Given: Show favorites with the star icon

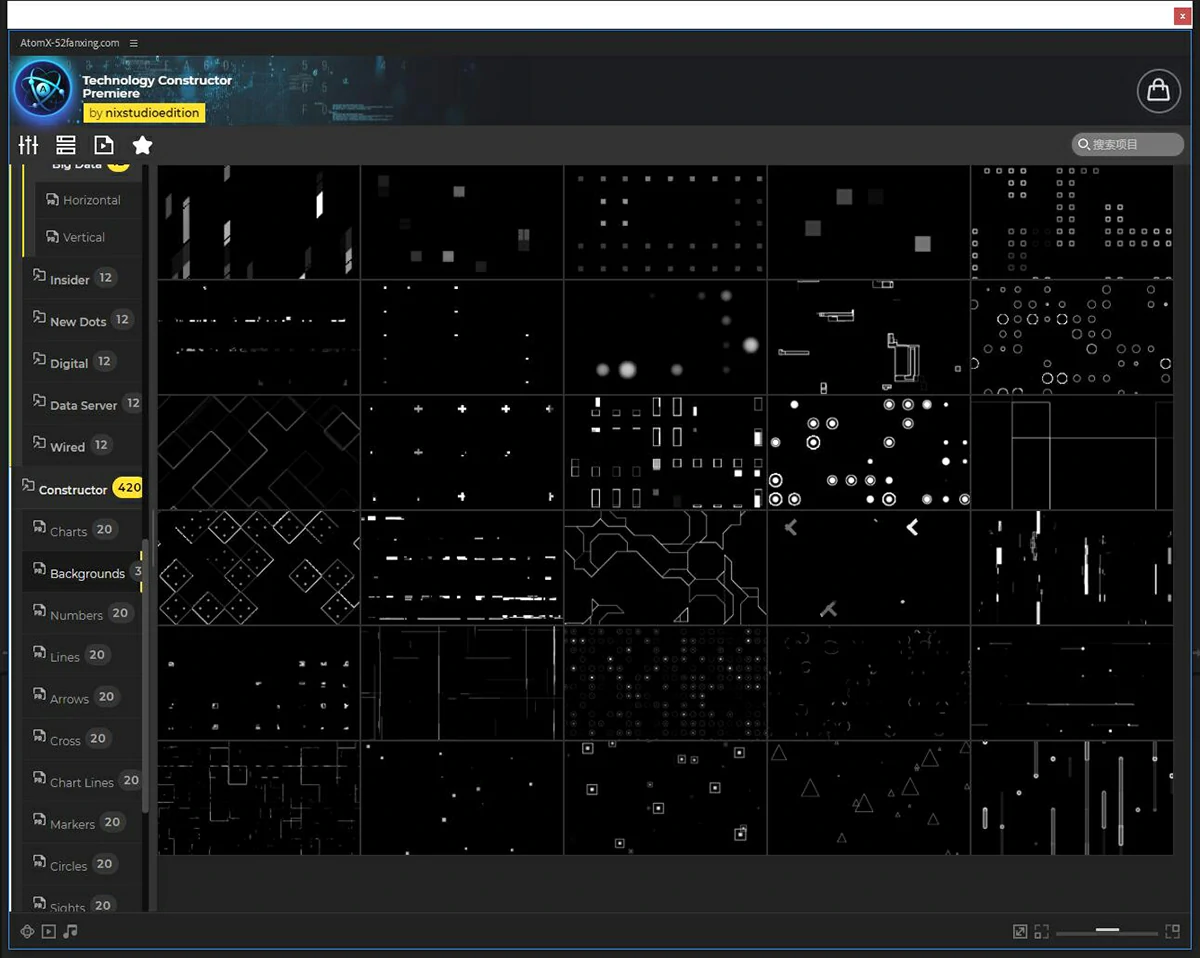Looking at the screenshot, I should (x=142, y=145).
